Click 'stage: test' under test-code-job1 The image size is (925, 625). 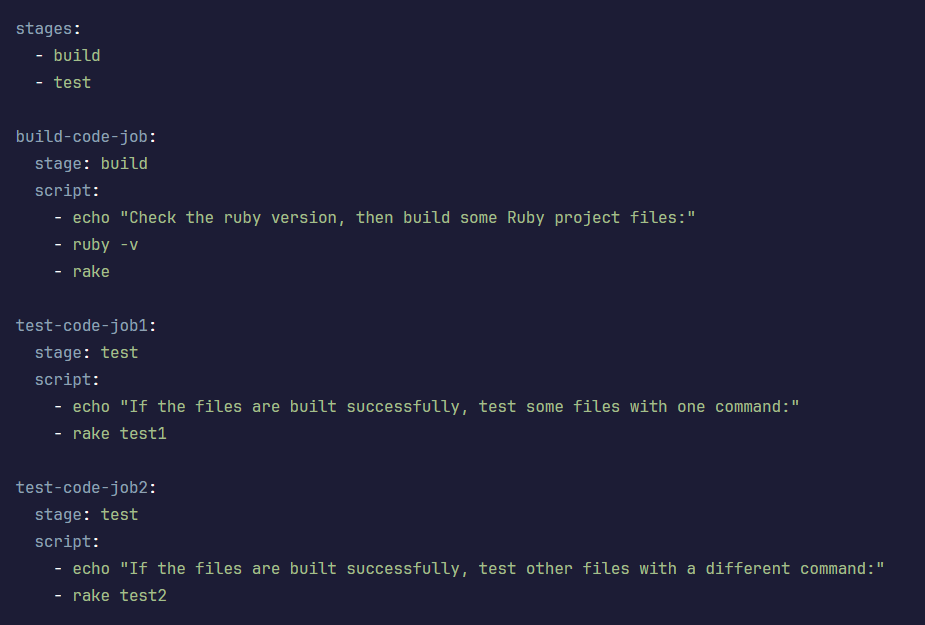pyautogui.click(x=86, y=352)
